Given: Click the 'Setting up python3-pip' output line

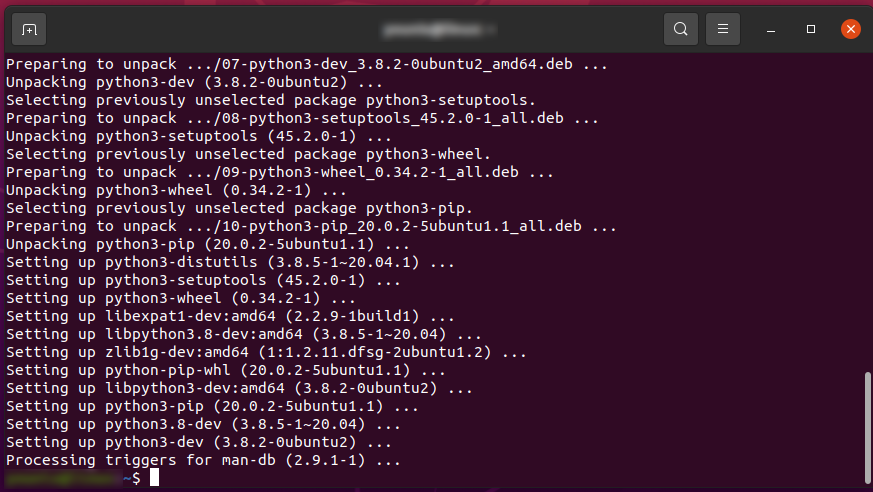Looking at the screenshot, I should click(x=212, y=406).
